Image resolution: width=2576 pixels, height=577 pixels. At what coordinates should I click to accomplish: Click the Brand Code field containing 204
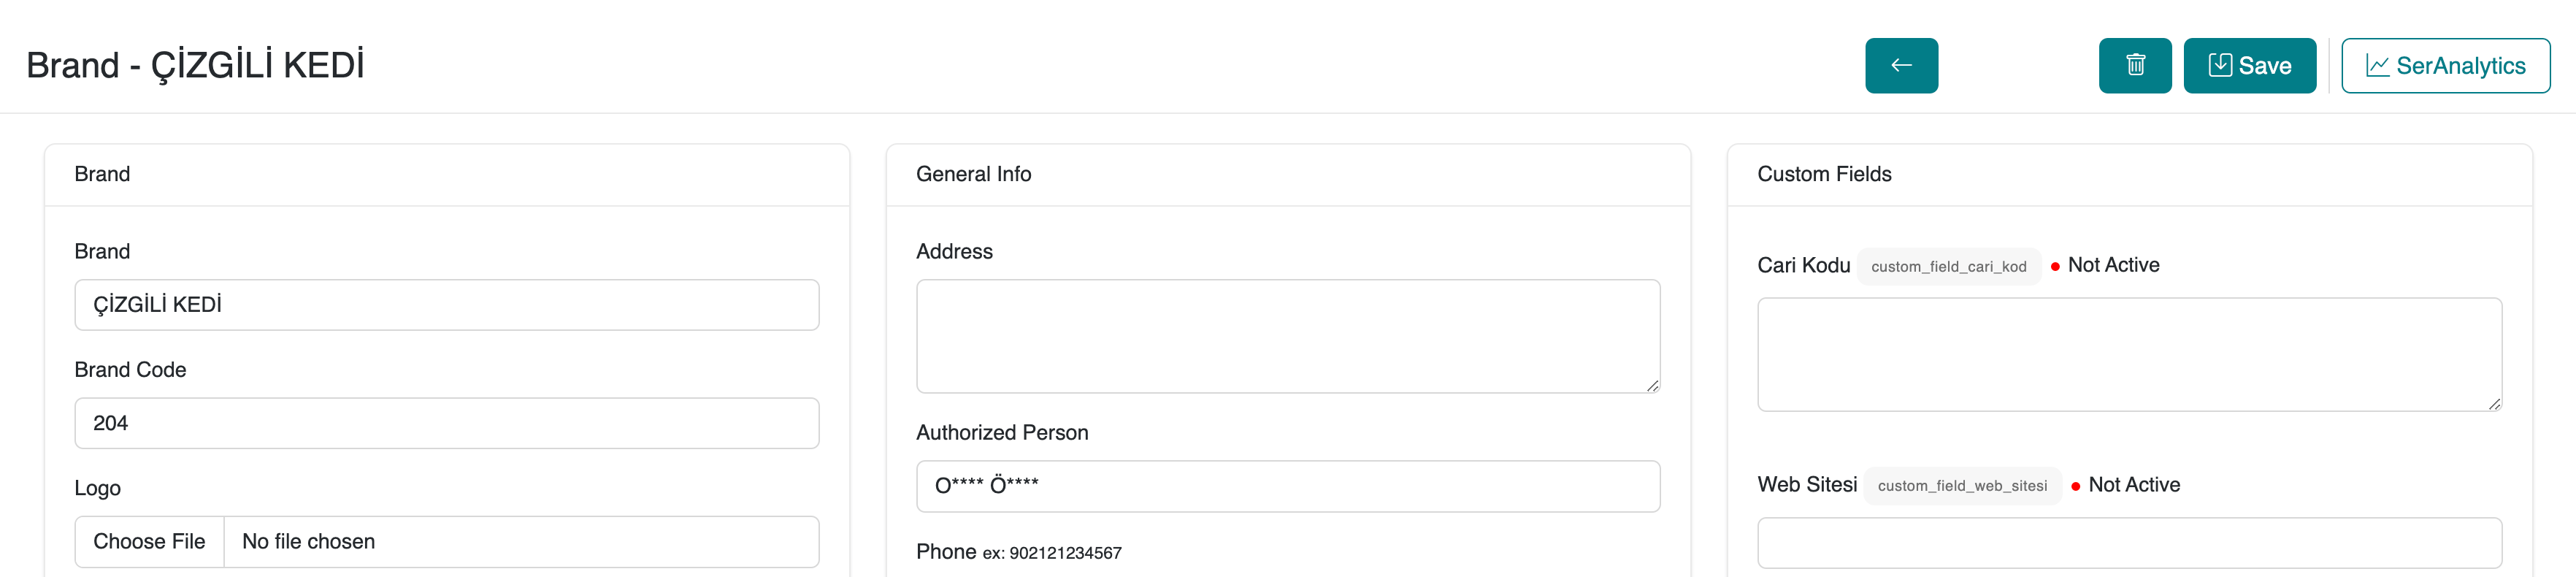pos(447,423)
